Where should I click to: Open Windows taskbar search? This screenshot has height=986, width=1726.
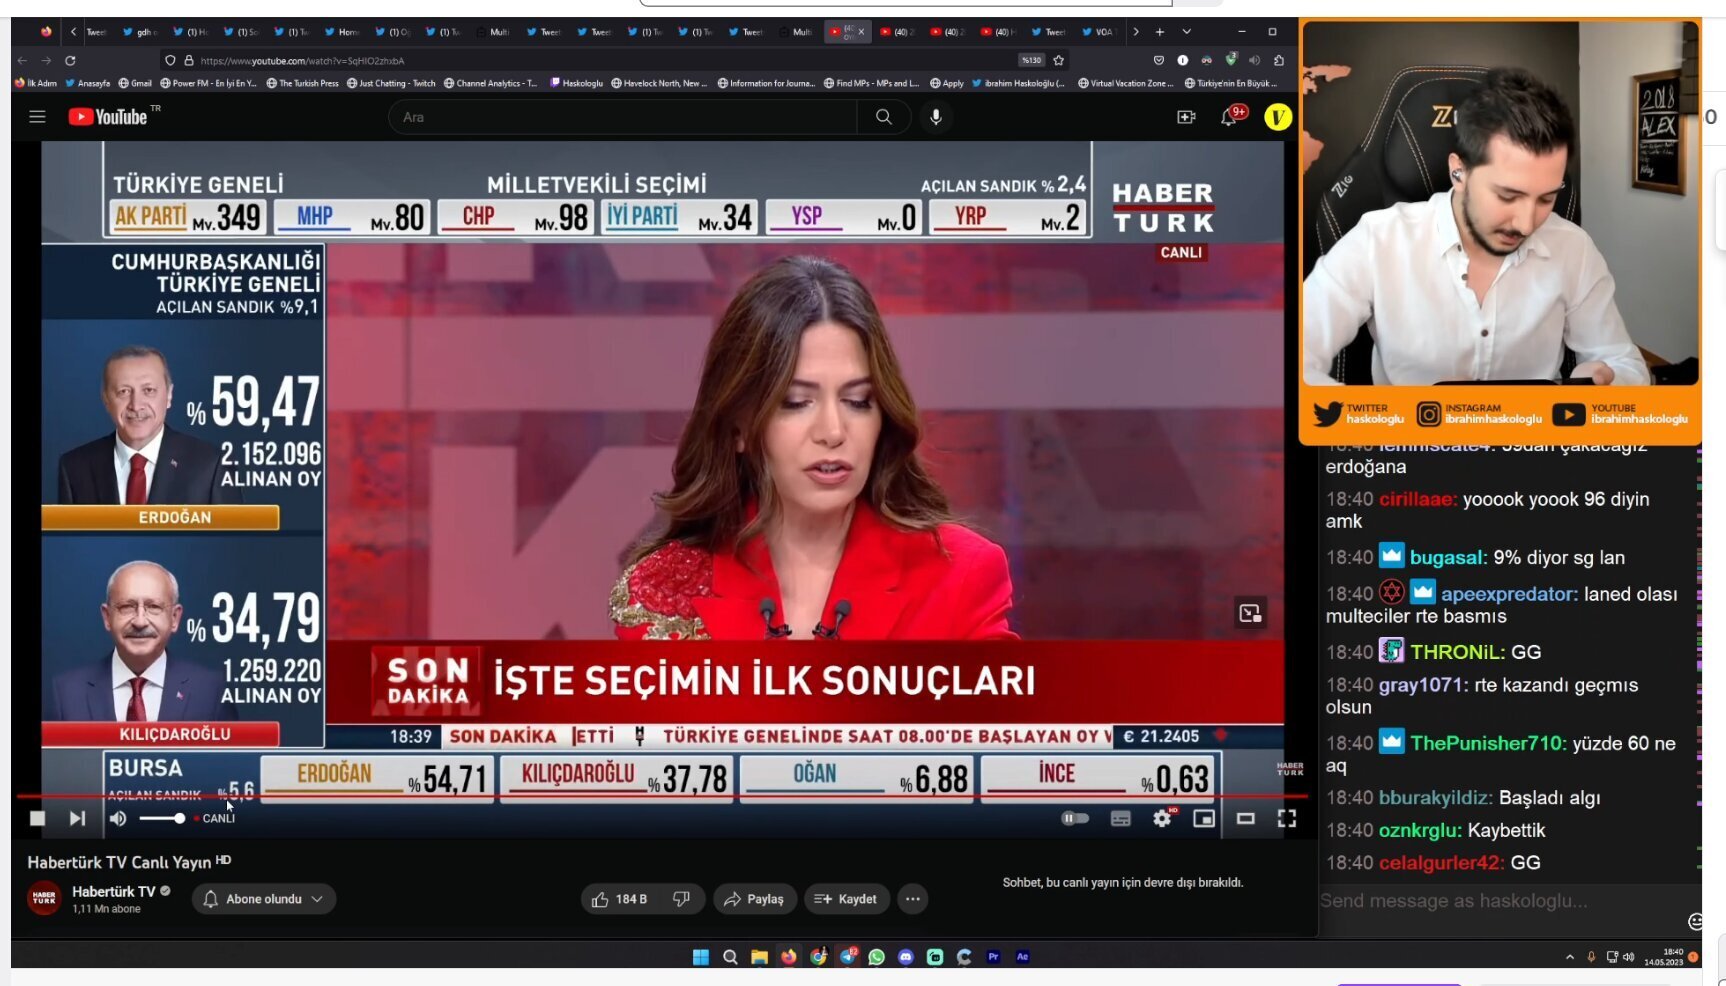click(730, 957)
